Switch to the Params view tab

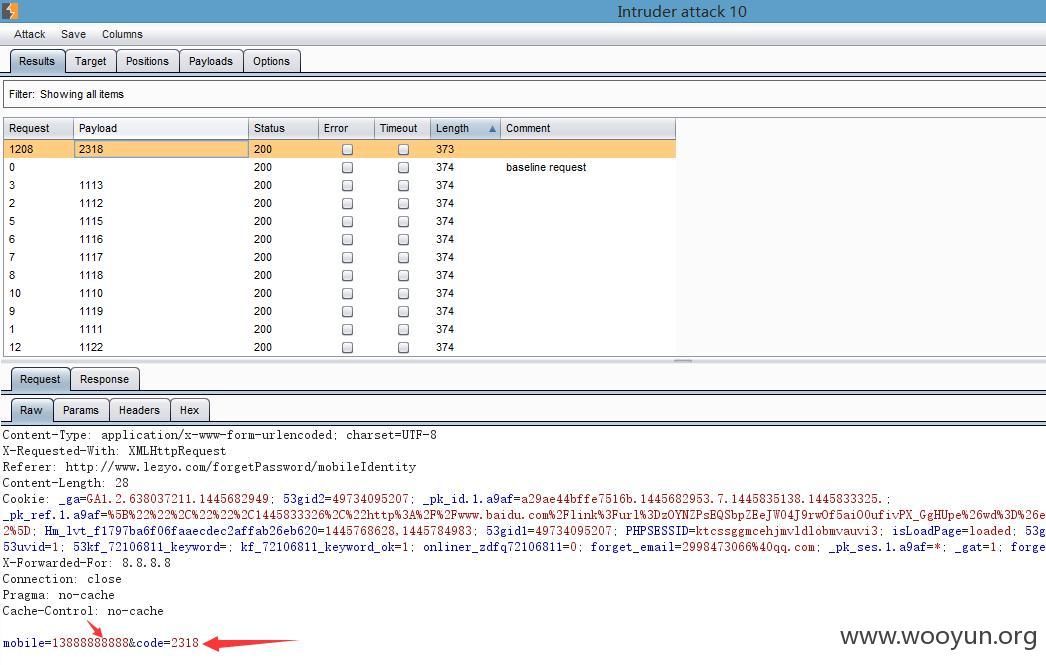coord(81,410)
